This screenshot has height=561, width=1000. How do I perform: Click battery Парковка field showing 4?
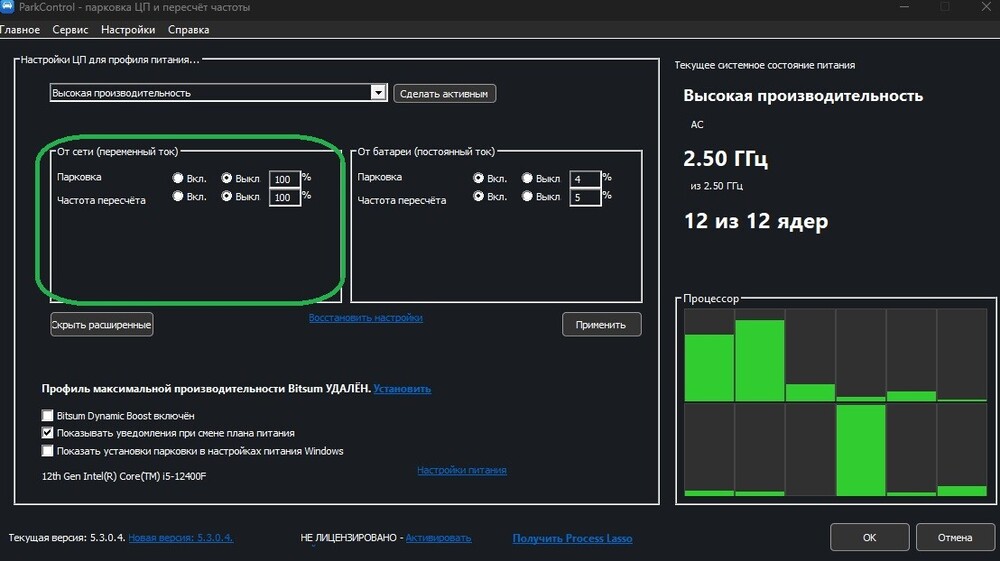[585, 179]
